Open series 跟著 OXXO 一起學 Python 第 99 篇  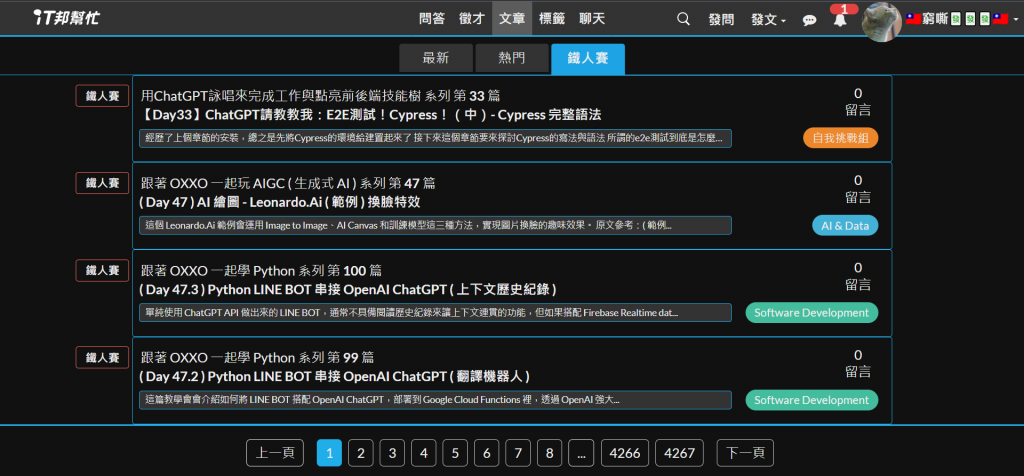(257, 358)
